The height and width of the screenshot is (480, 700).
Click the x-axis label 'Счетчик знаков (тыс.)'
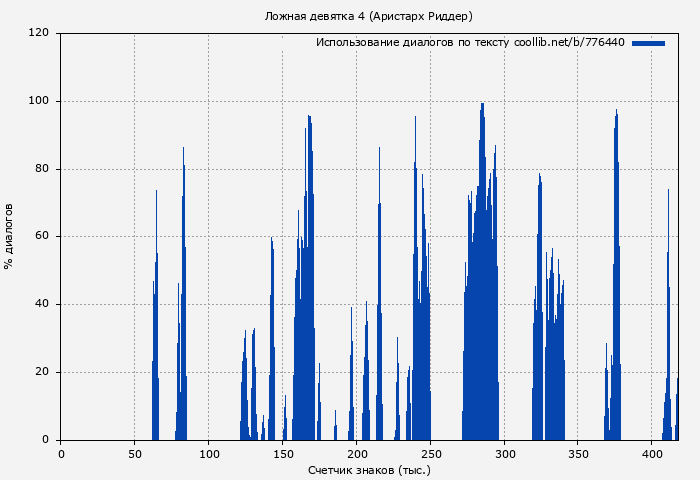[369, 469]
